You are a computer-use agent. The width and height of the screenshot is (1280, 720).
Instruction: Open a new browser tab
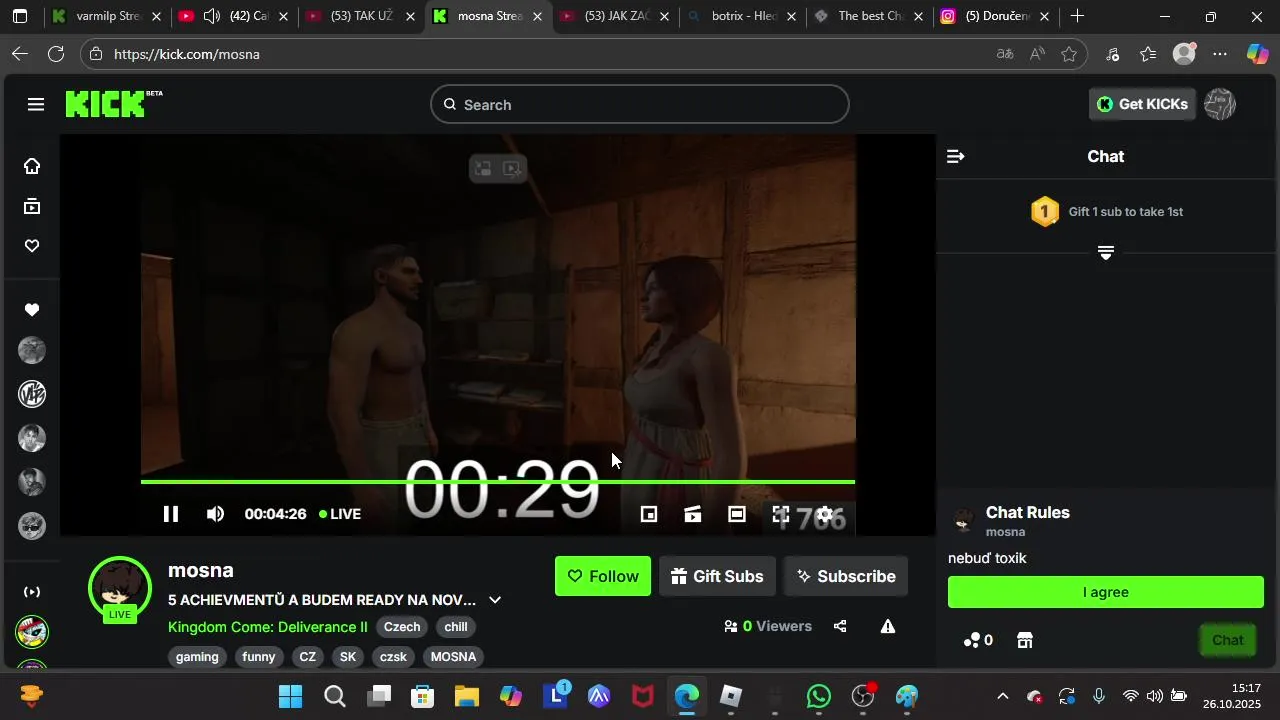pyautogui.click(x=1077, y=17)
